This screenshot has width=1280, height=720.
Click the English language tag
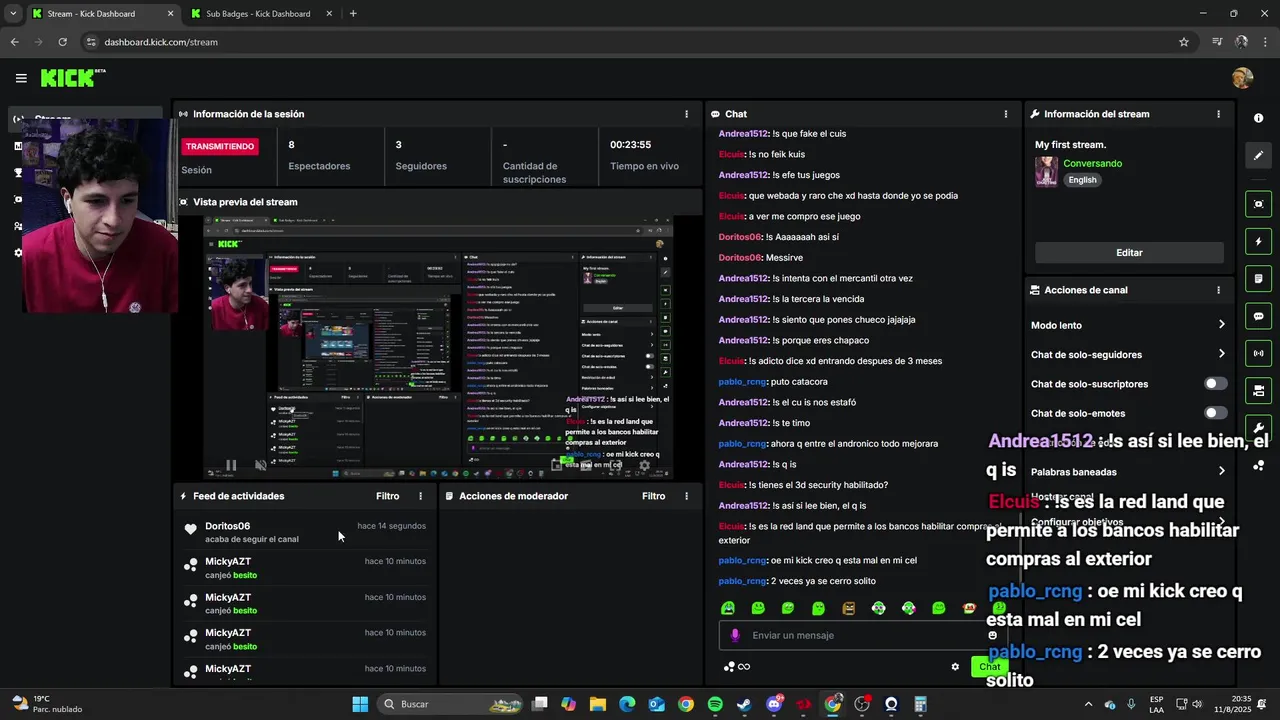coord(1082,180)
